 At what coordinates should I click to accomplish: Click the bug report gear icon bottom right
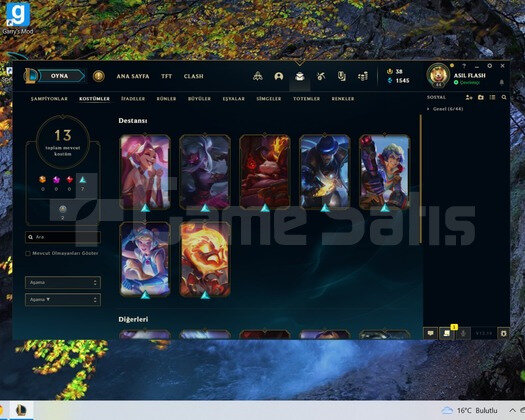504,334
